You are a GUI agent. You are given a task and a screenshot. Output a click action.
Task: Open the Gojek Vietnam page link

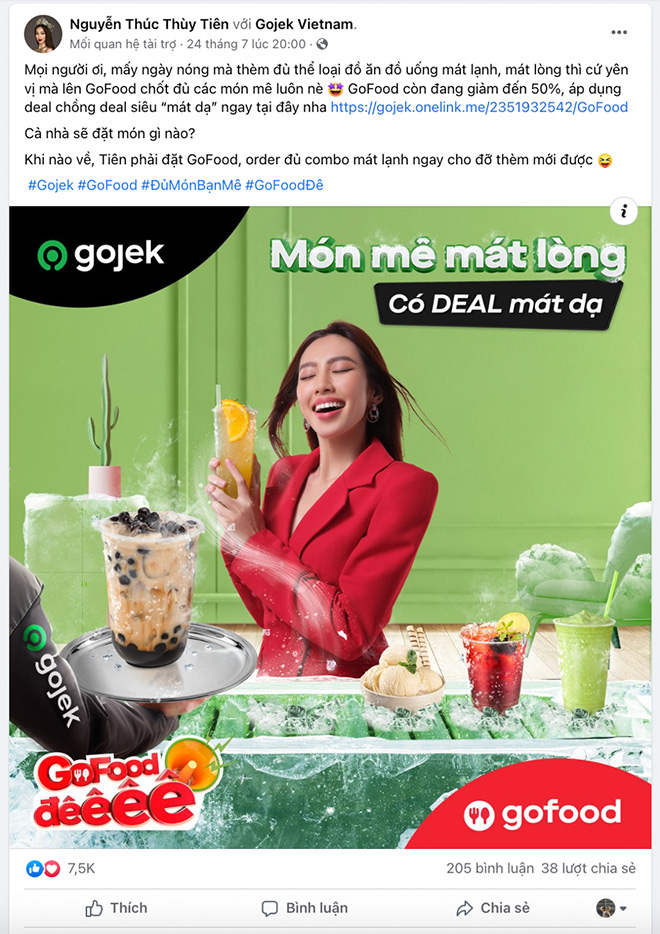pos(304,24)
